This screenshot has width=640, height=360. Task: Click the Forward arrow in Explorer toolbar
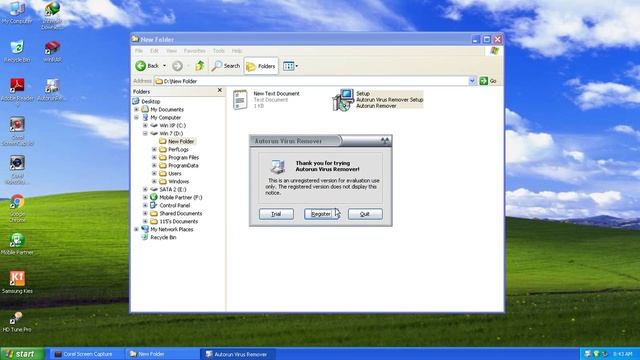[177, 66]
